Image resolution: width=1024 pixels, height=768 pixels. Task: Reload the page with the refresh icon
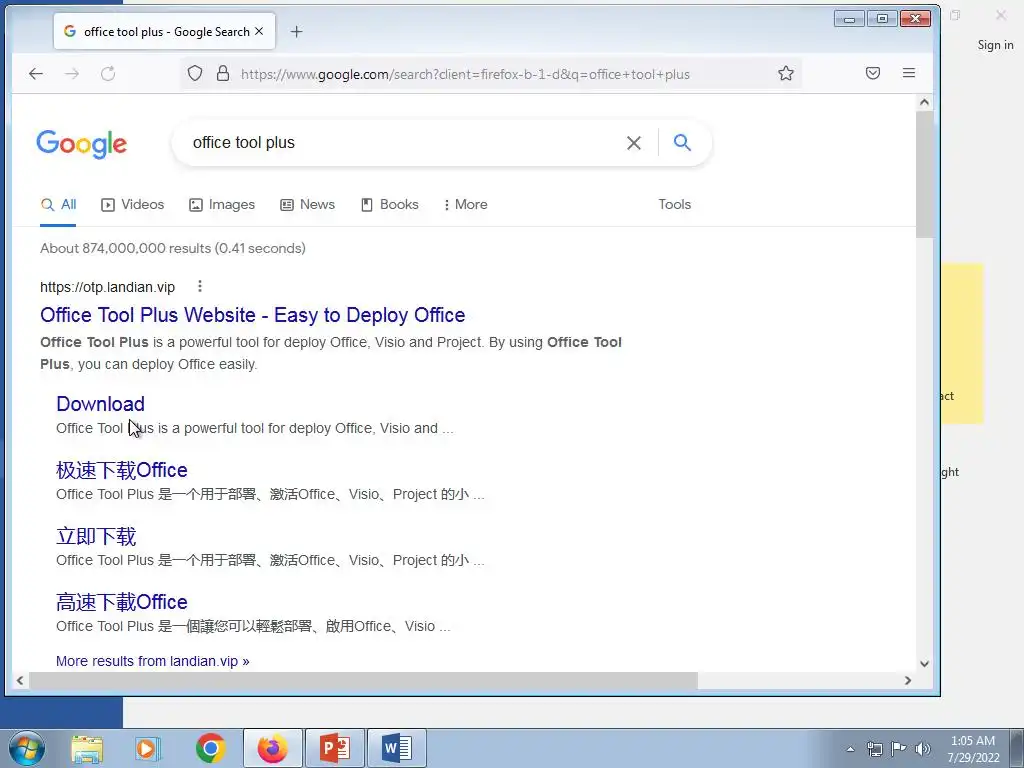(108, 74)
